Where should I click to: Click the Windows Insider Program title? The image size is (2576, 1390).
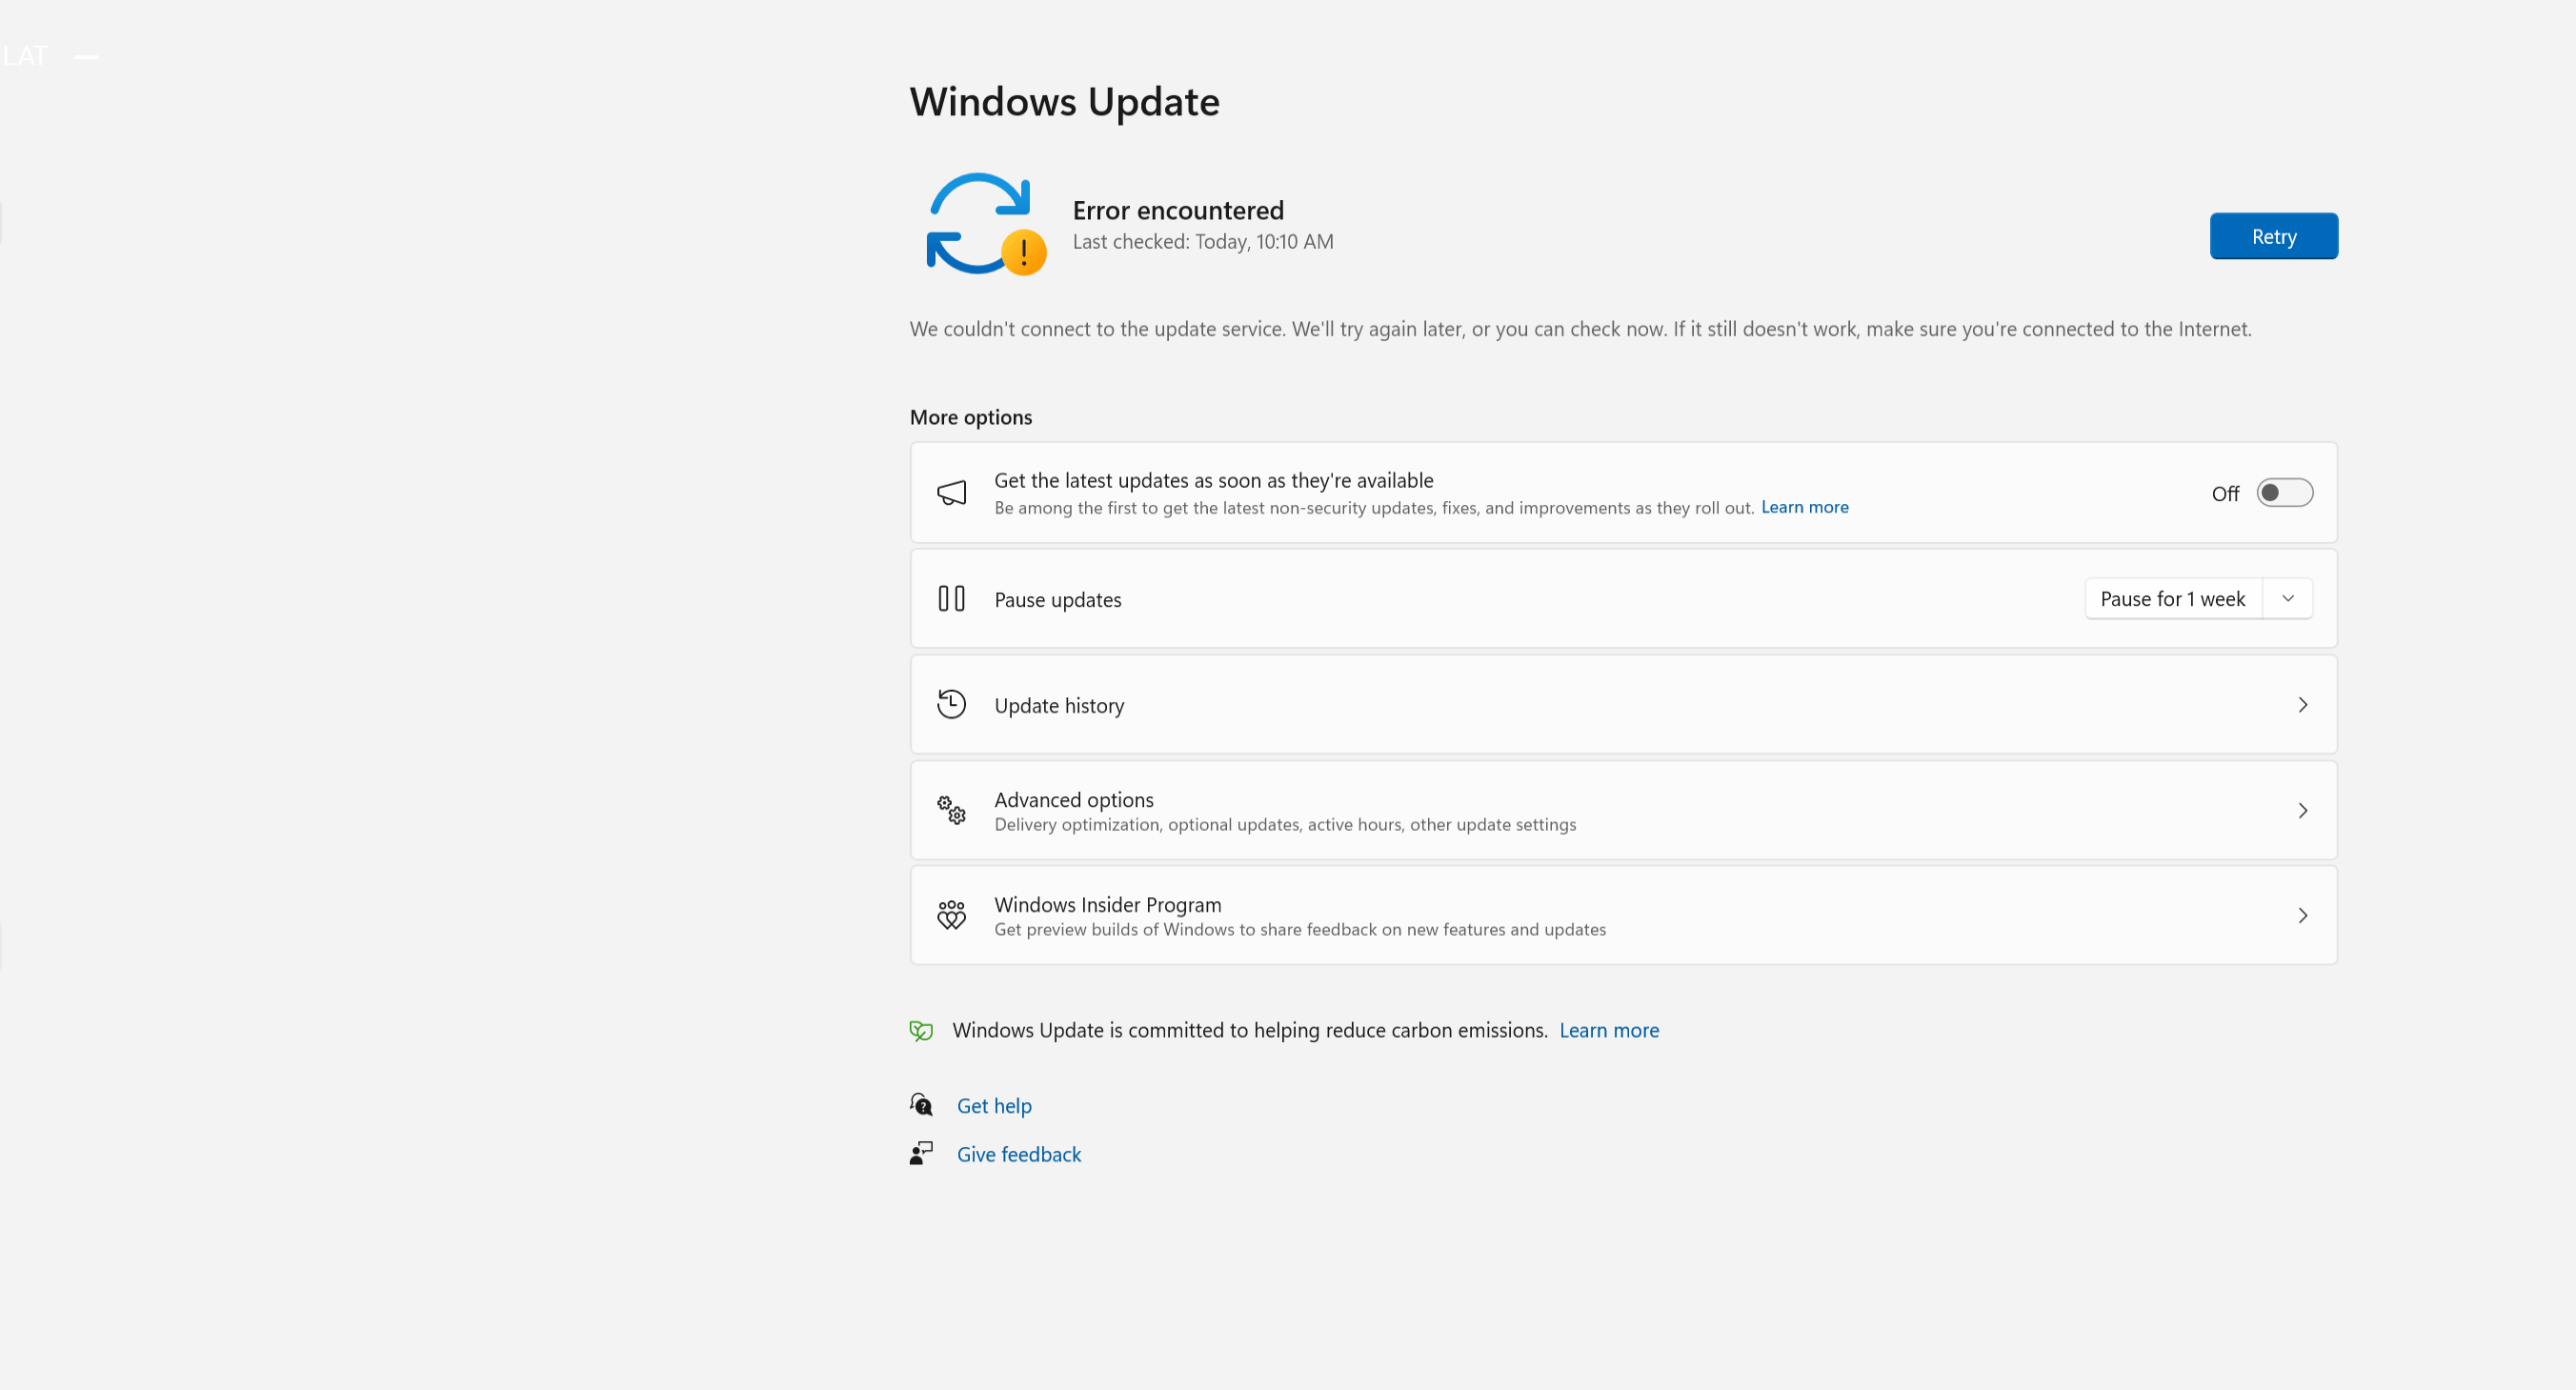coord(1108,905)
